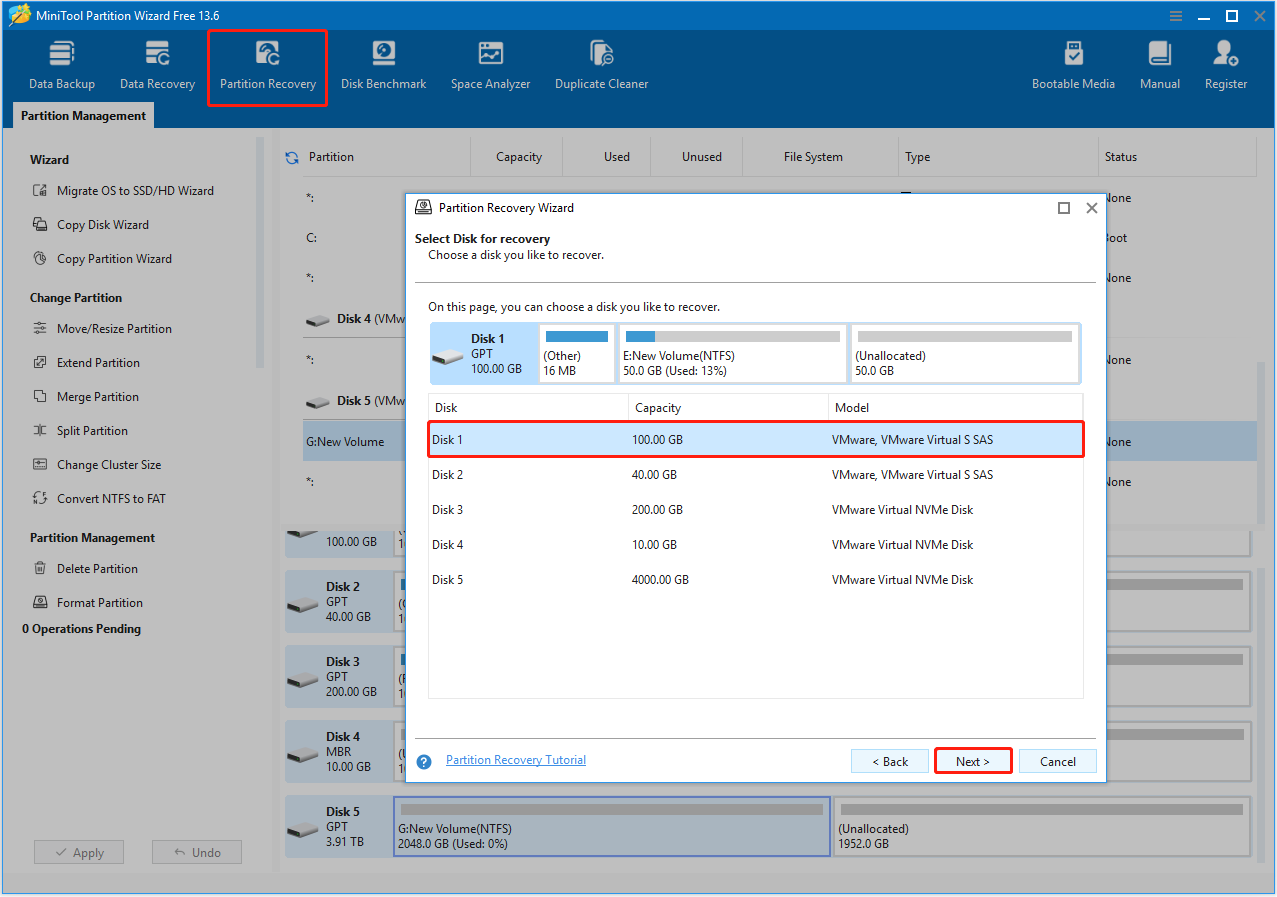Click the help question mark in the wizard
1277x897 pixels.
pos(423,761)
